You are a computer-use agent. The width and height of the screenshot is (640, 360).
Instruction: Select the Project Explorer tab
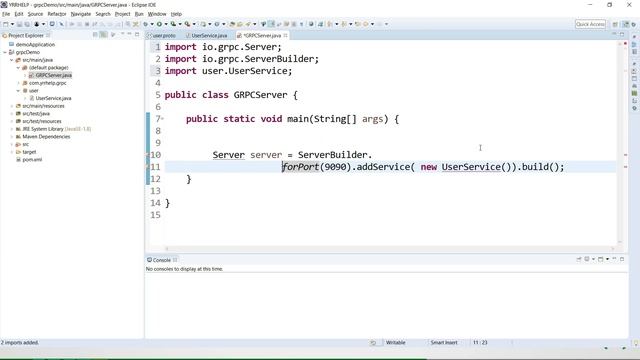[x=26, y=36]
